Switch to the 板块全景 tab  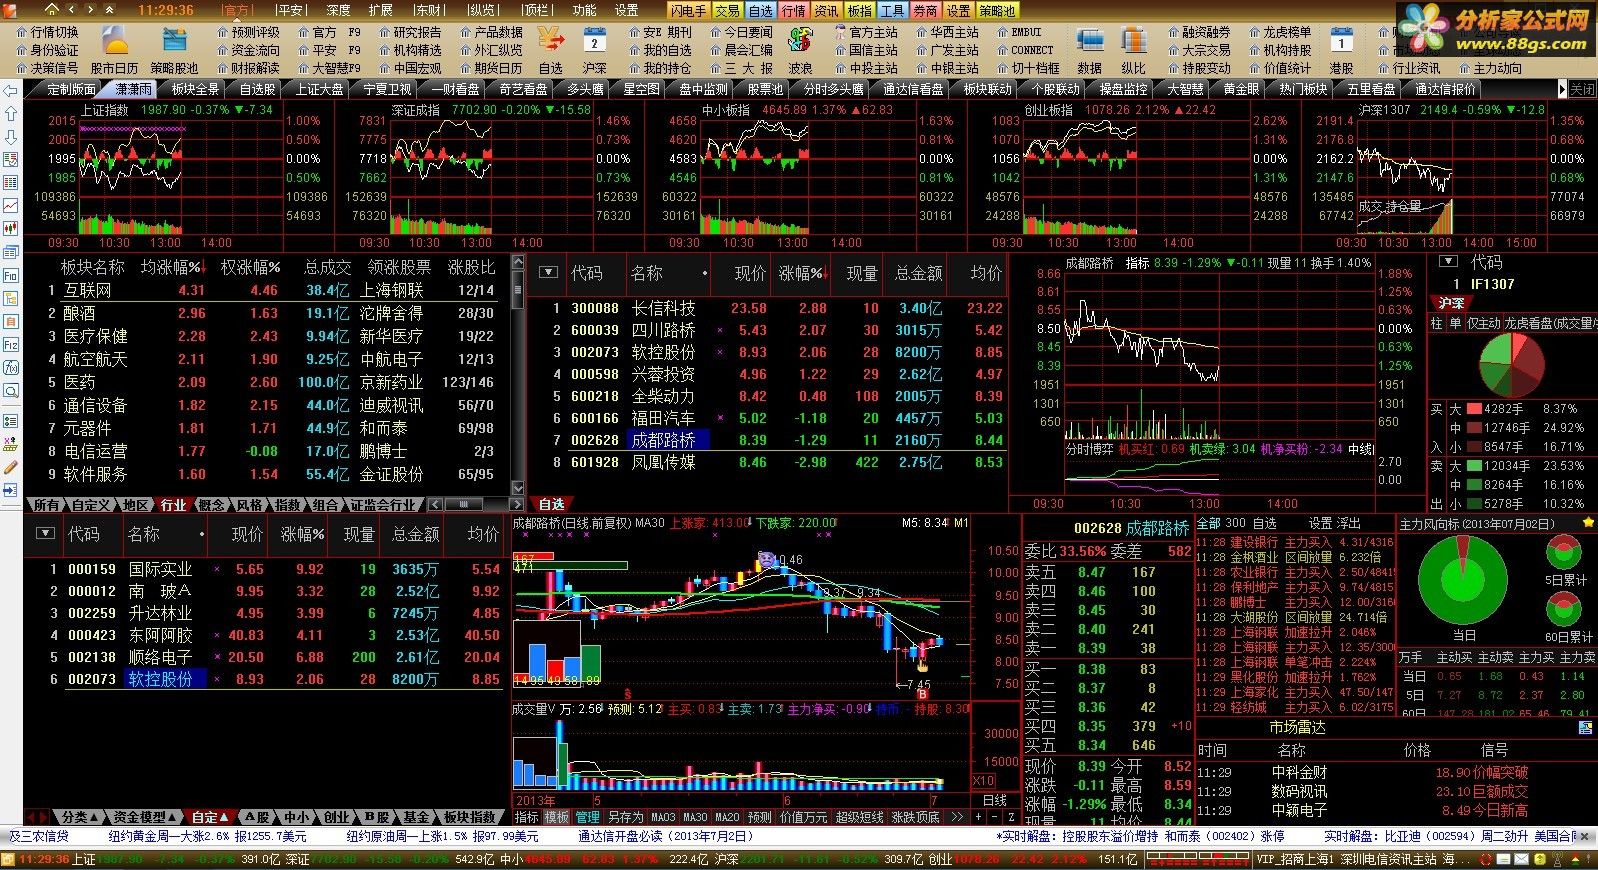pyautogui.click(x=195, y=89)
